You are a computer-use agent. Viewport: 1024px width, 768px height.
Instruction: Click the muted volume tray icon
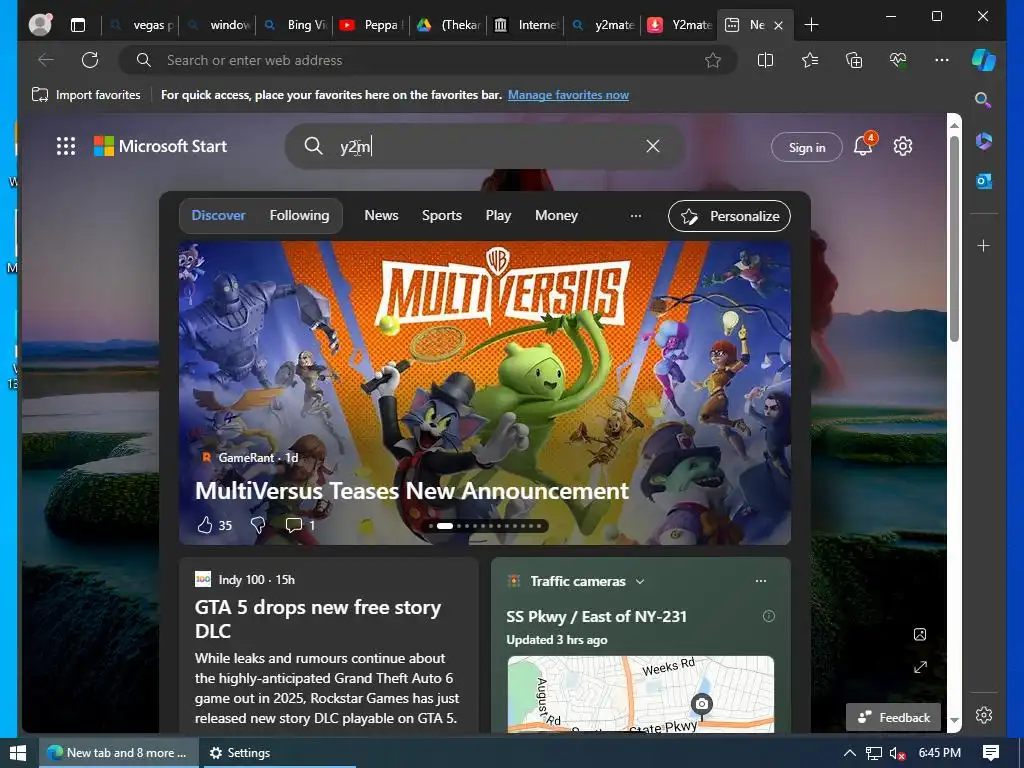coord(897,753)
